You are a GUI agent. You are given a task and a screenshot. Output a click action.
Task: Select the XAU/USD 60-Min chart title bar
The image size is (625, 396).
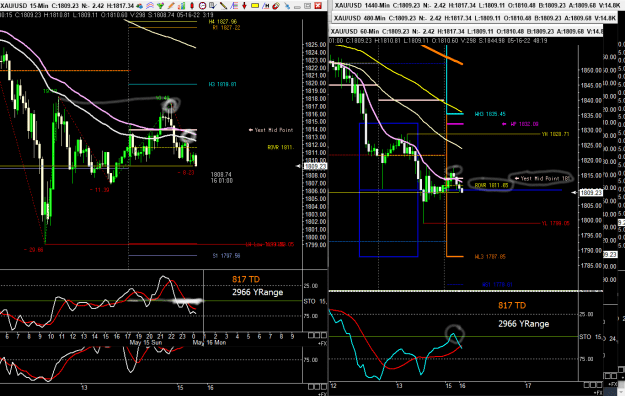(x=466, y=31)
